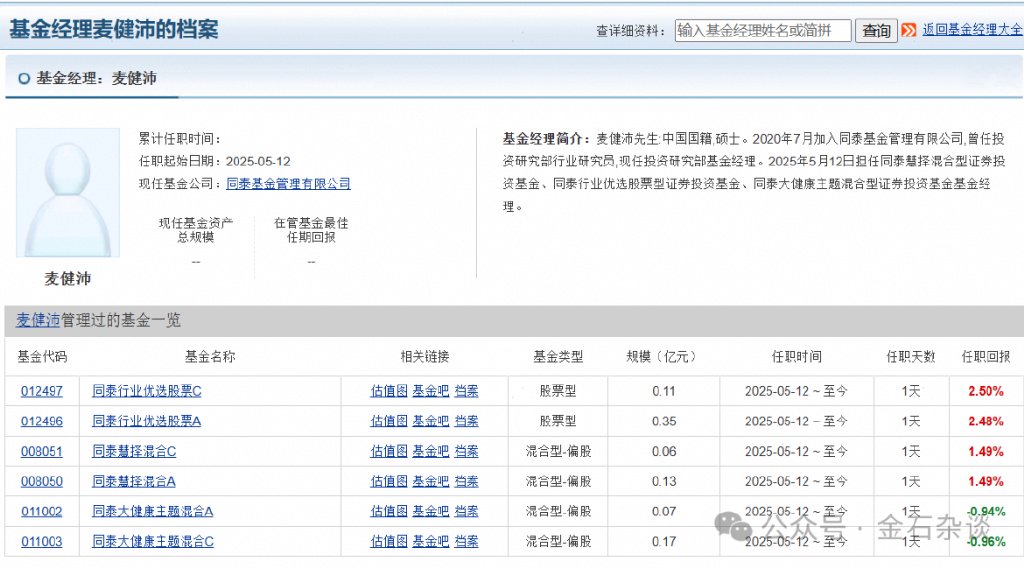Click the orange arrow icon beside 返回基金经理大全
This screenshot has height=568, width=1024.
908,30
